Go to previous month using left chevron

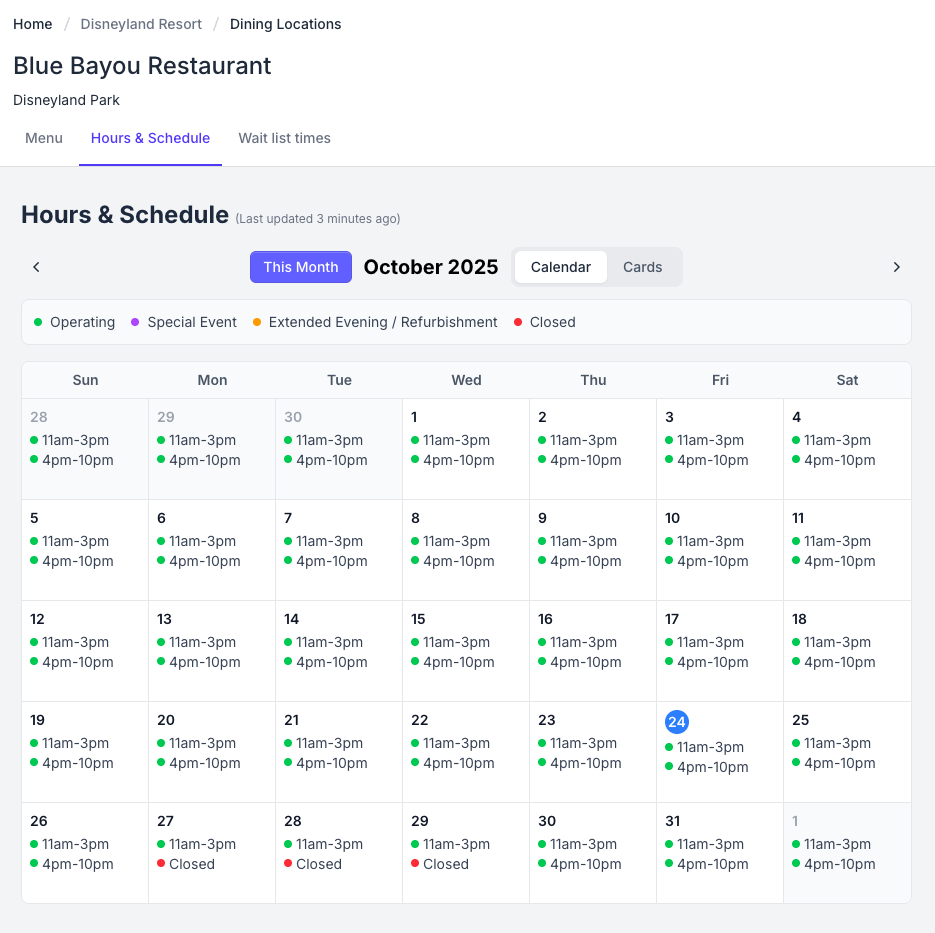click(x=36, y=267)
